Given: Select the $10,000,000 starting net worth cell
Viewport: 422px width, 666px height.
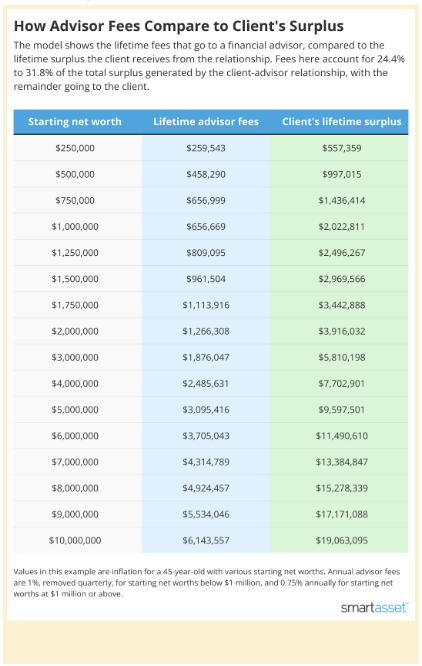Looking at the screenshot, I should coord(75,541).
